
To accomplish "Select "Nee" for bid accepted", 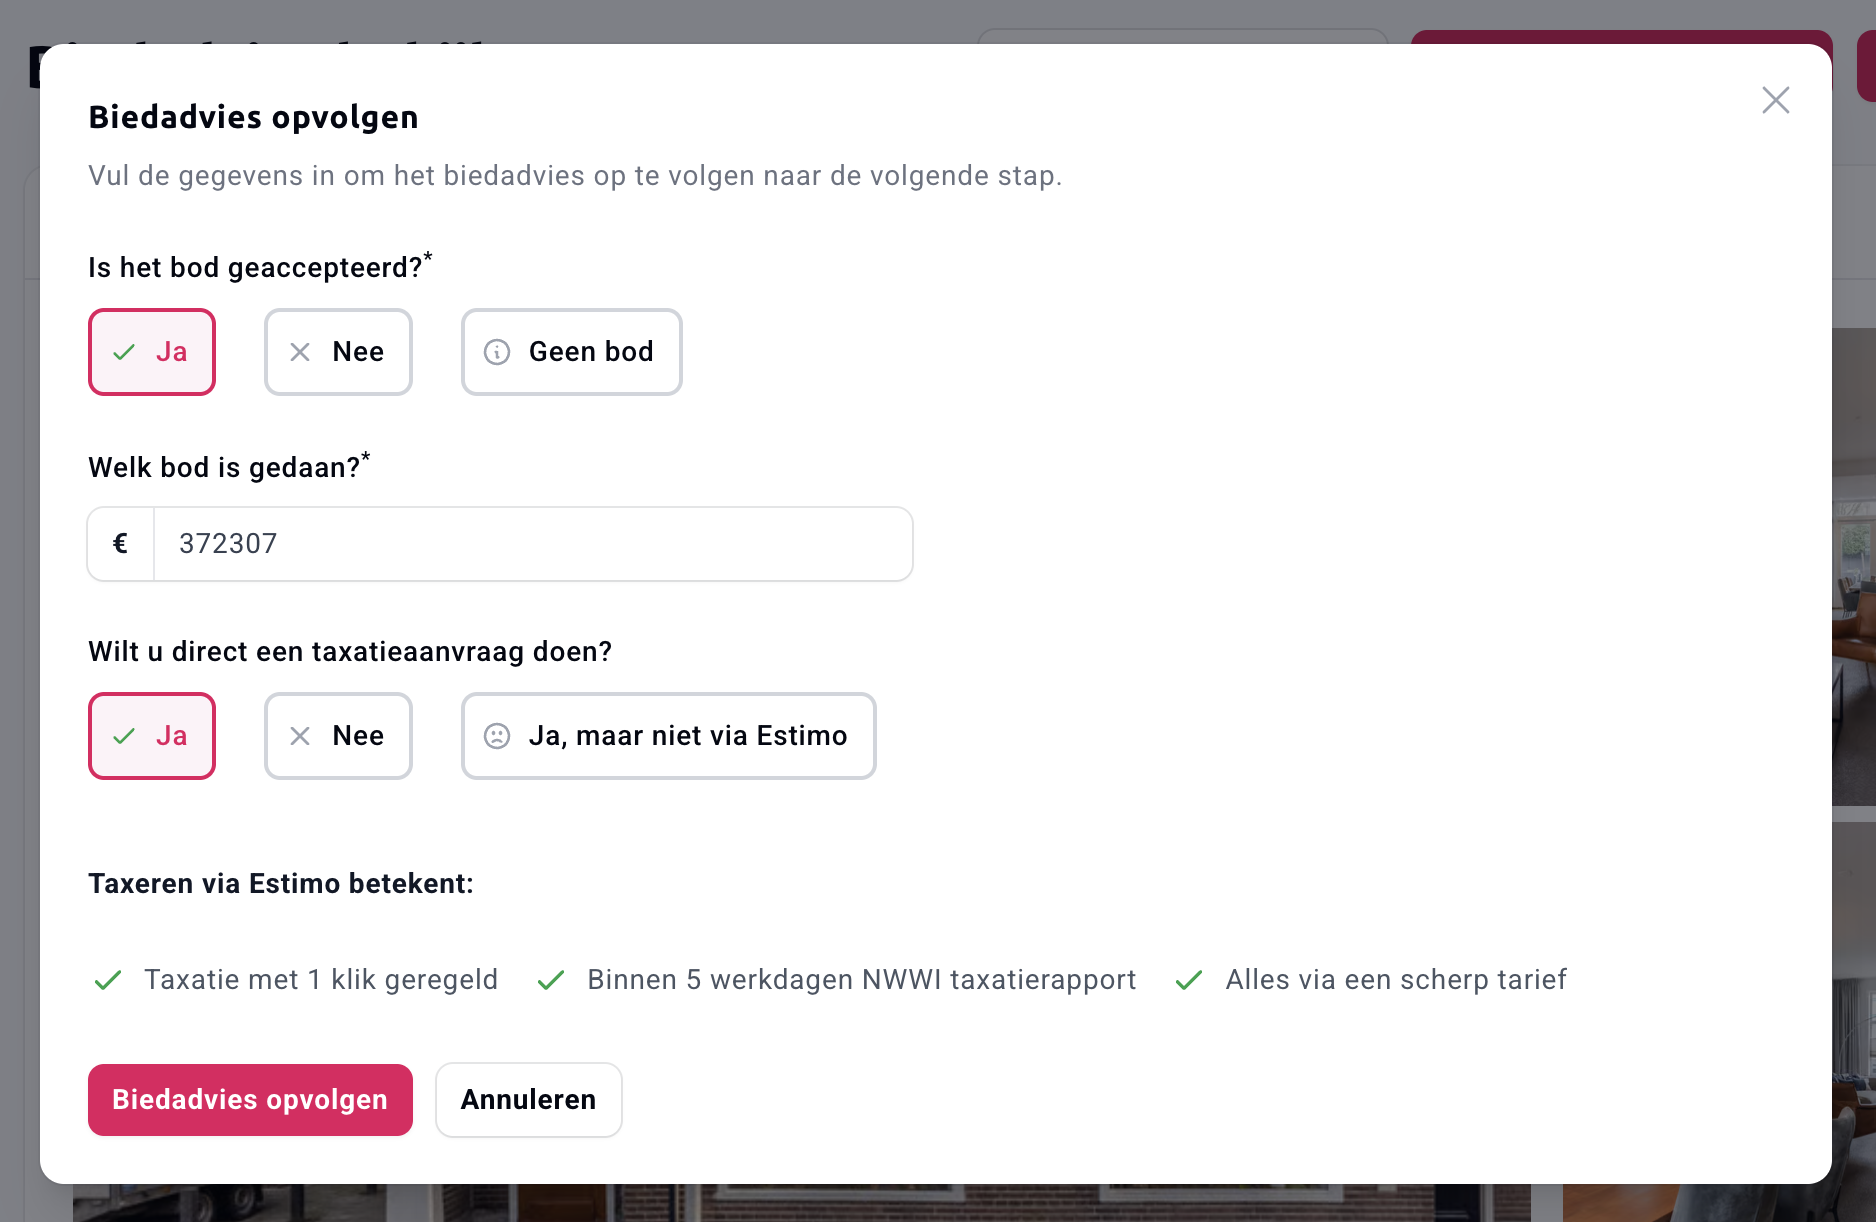I will point(338,352).
